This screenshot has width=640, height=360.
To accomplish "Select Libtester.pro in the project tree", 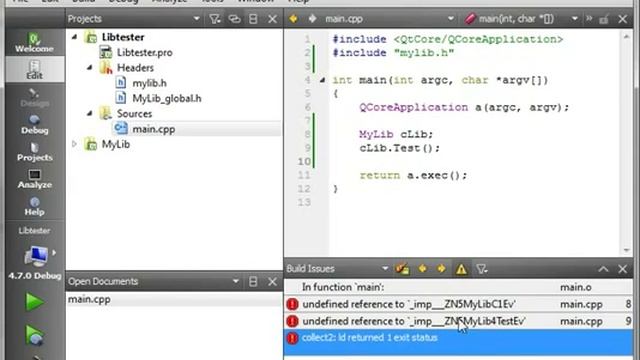I will 144,53.
